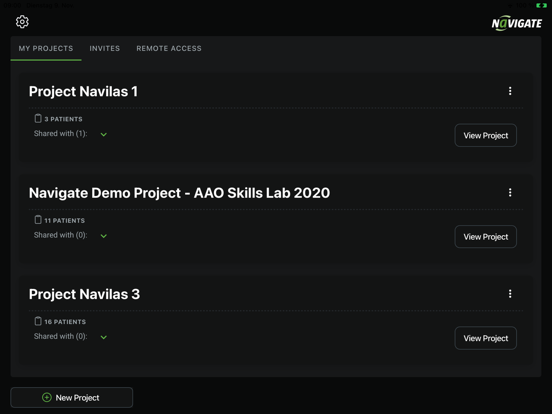Click the Navigate logo

coord(516,23)
